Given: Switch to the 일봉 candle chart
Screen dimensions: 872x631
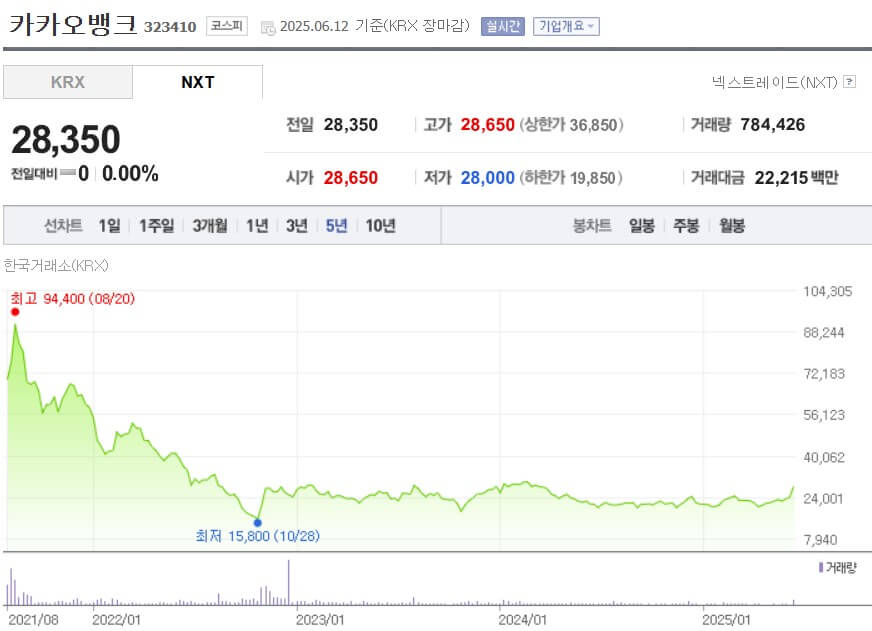Looking at the screenshot, I should [x=641, y=226].
